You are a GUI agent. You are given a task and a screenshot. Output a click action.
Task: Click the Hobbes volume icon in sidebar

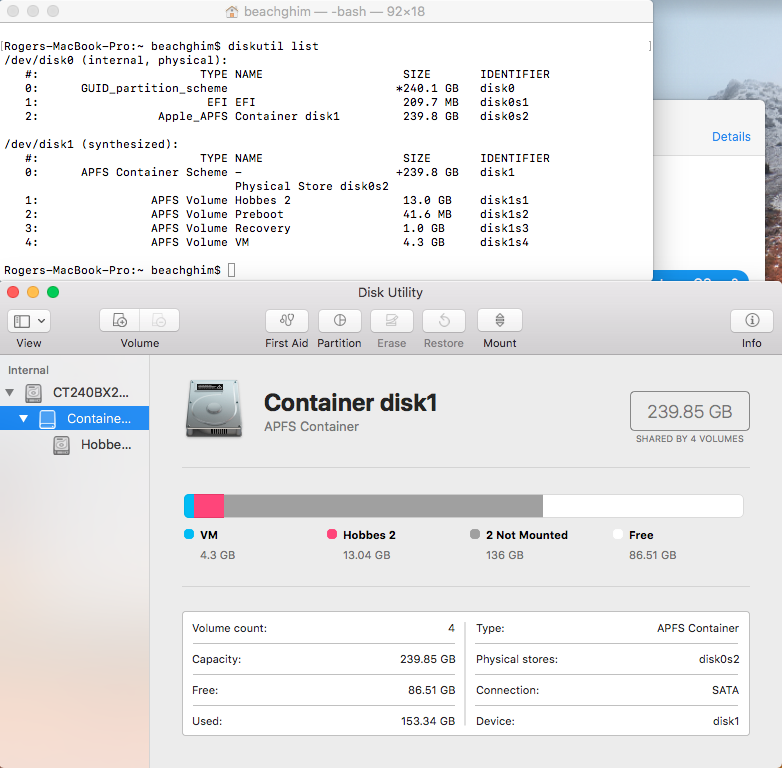[61, 445]
